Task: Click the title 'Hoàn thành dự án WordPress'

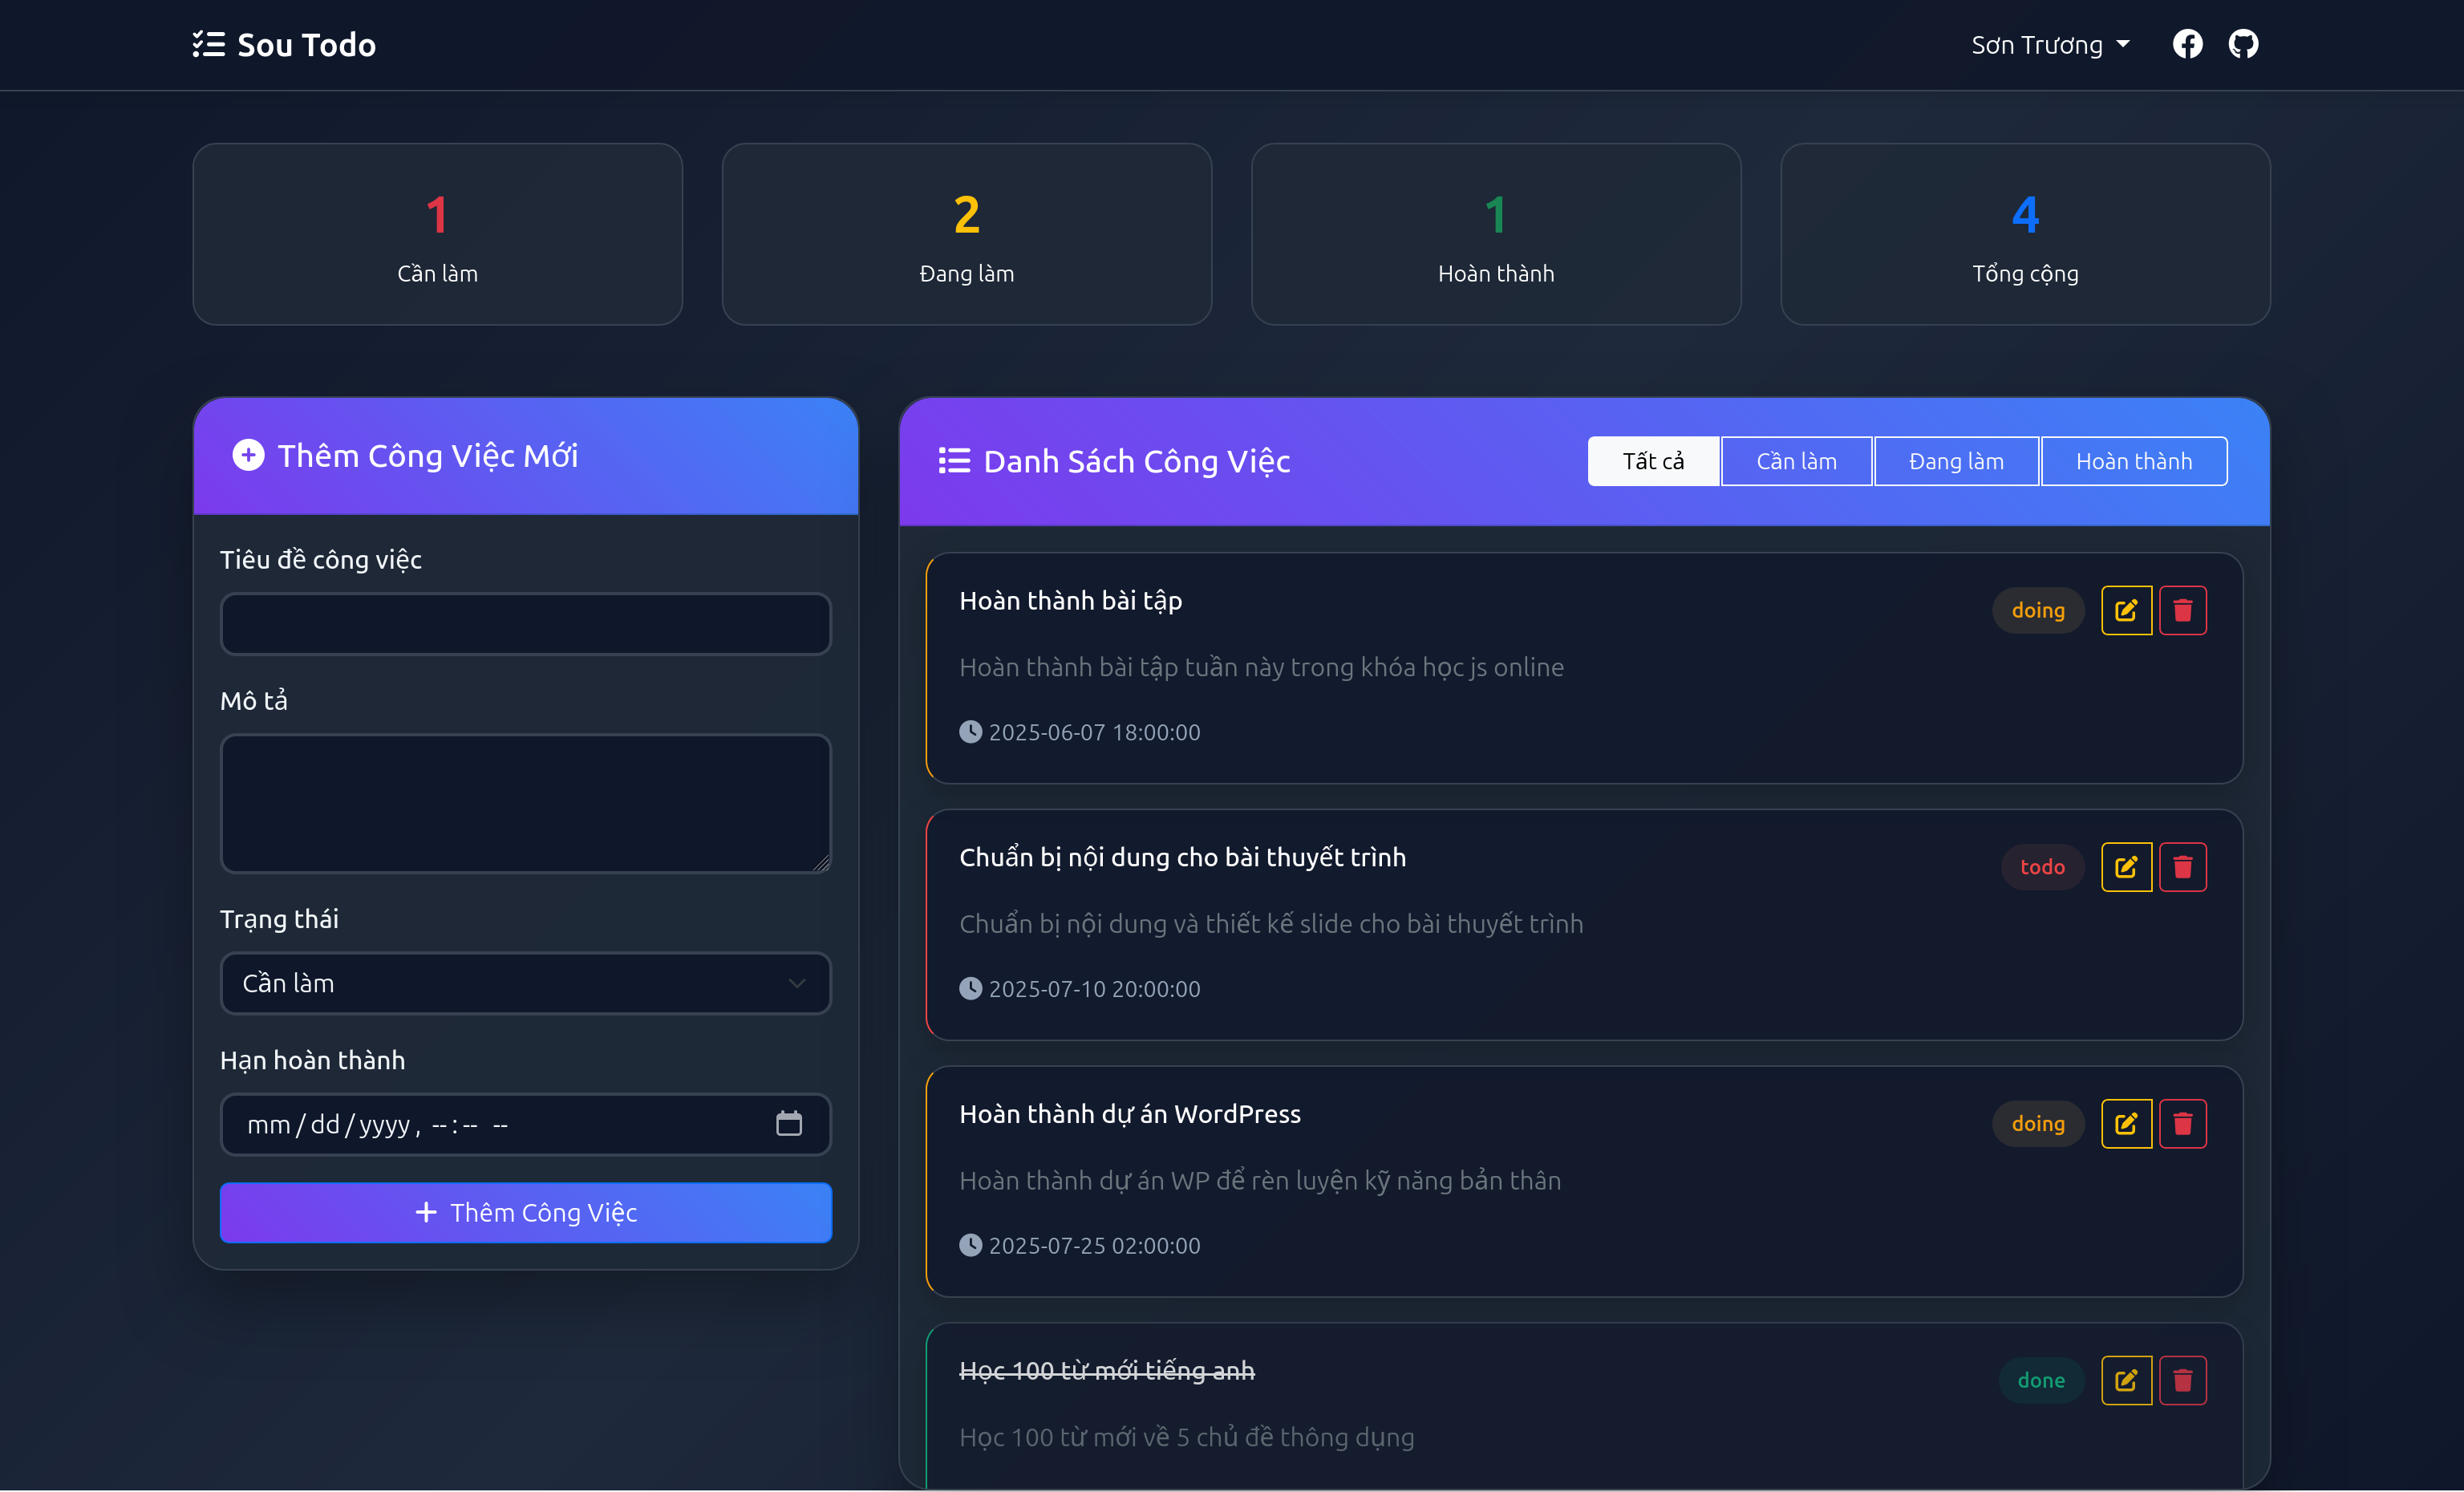Action: coord(1130,1114)
